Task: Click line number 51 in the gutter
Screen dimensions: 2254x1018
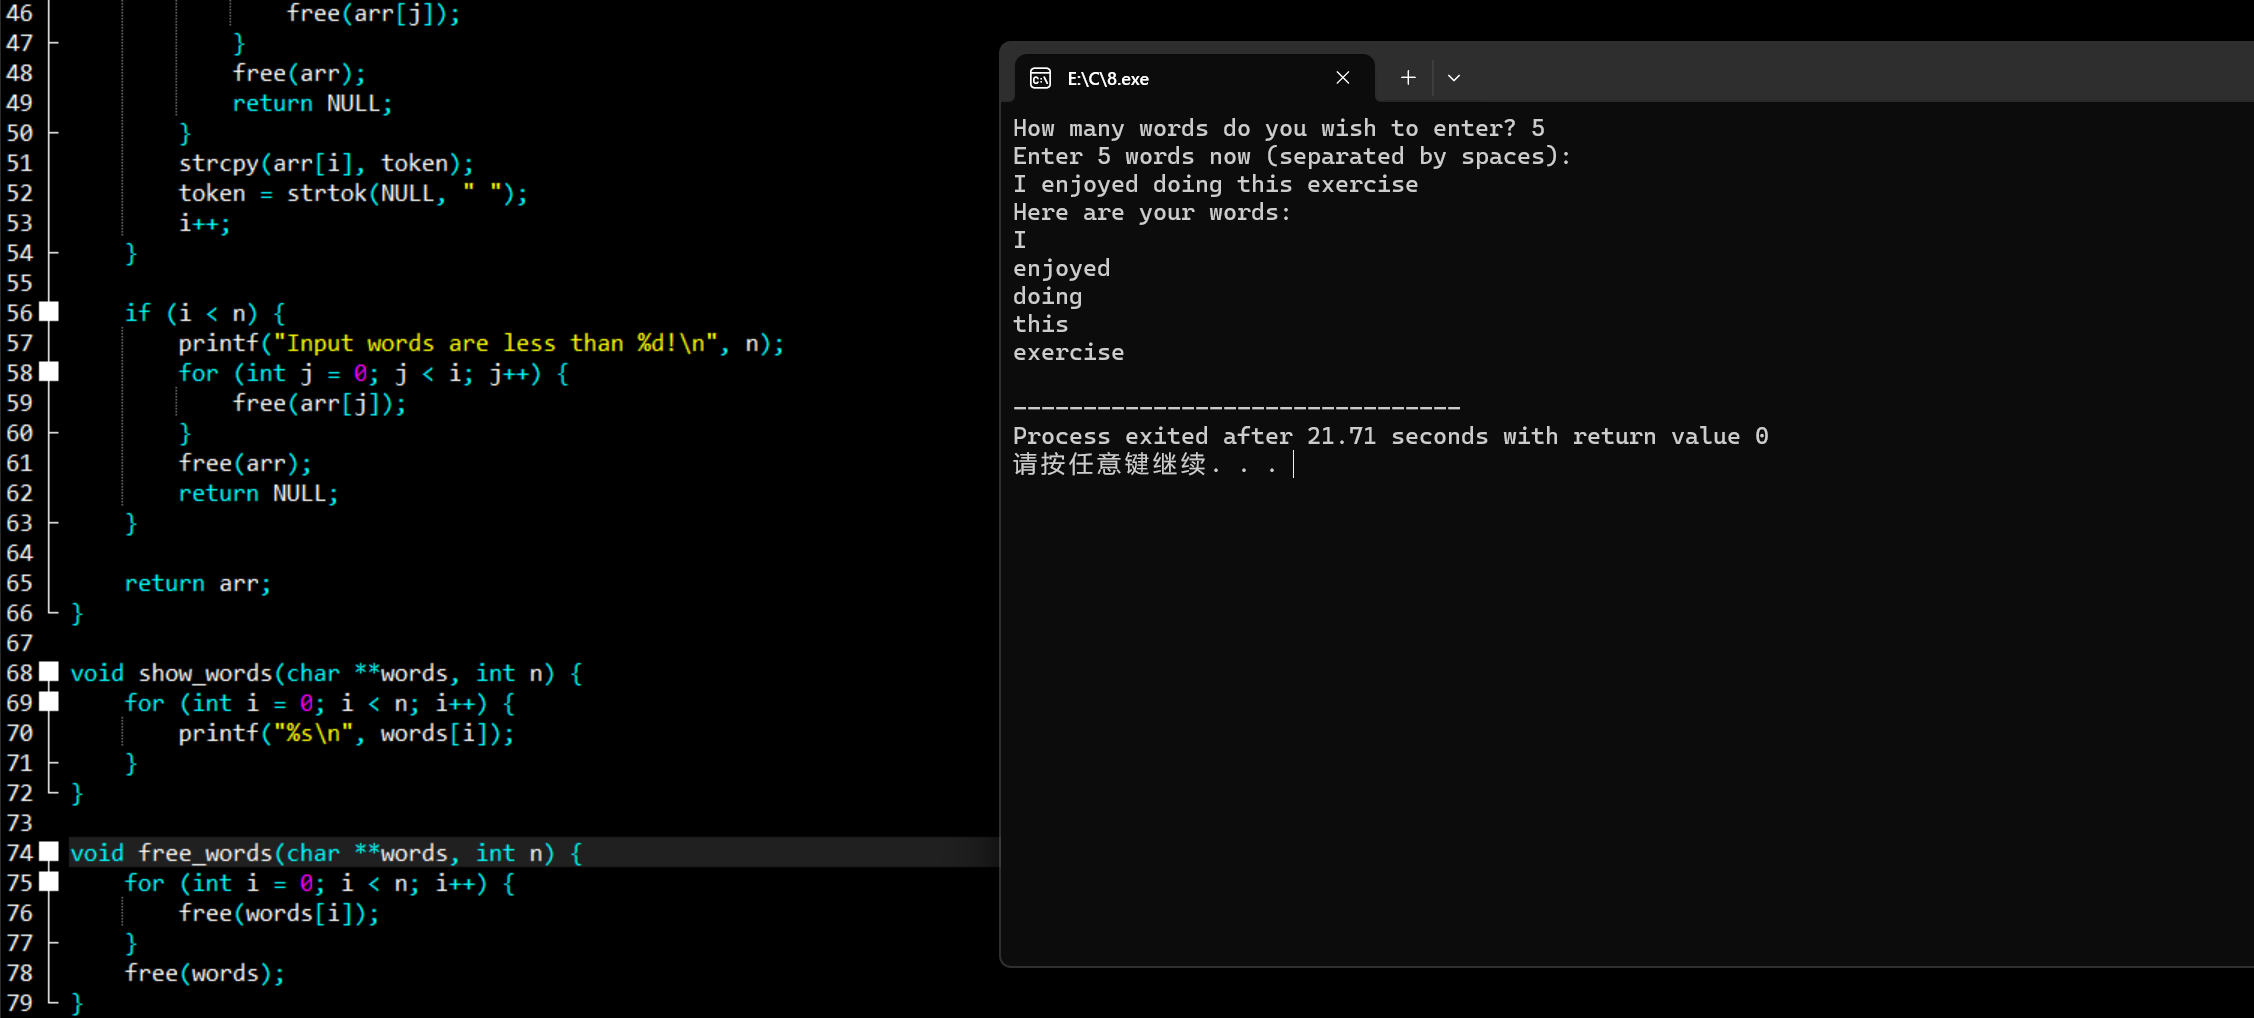Action: (x=19, y=163)
